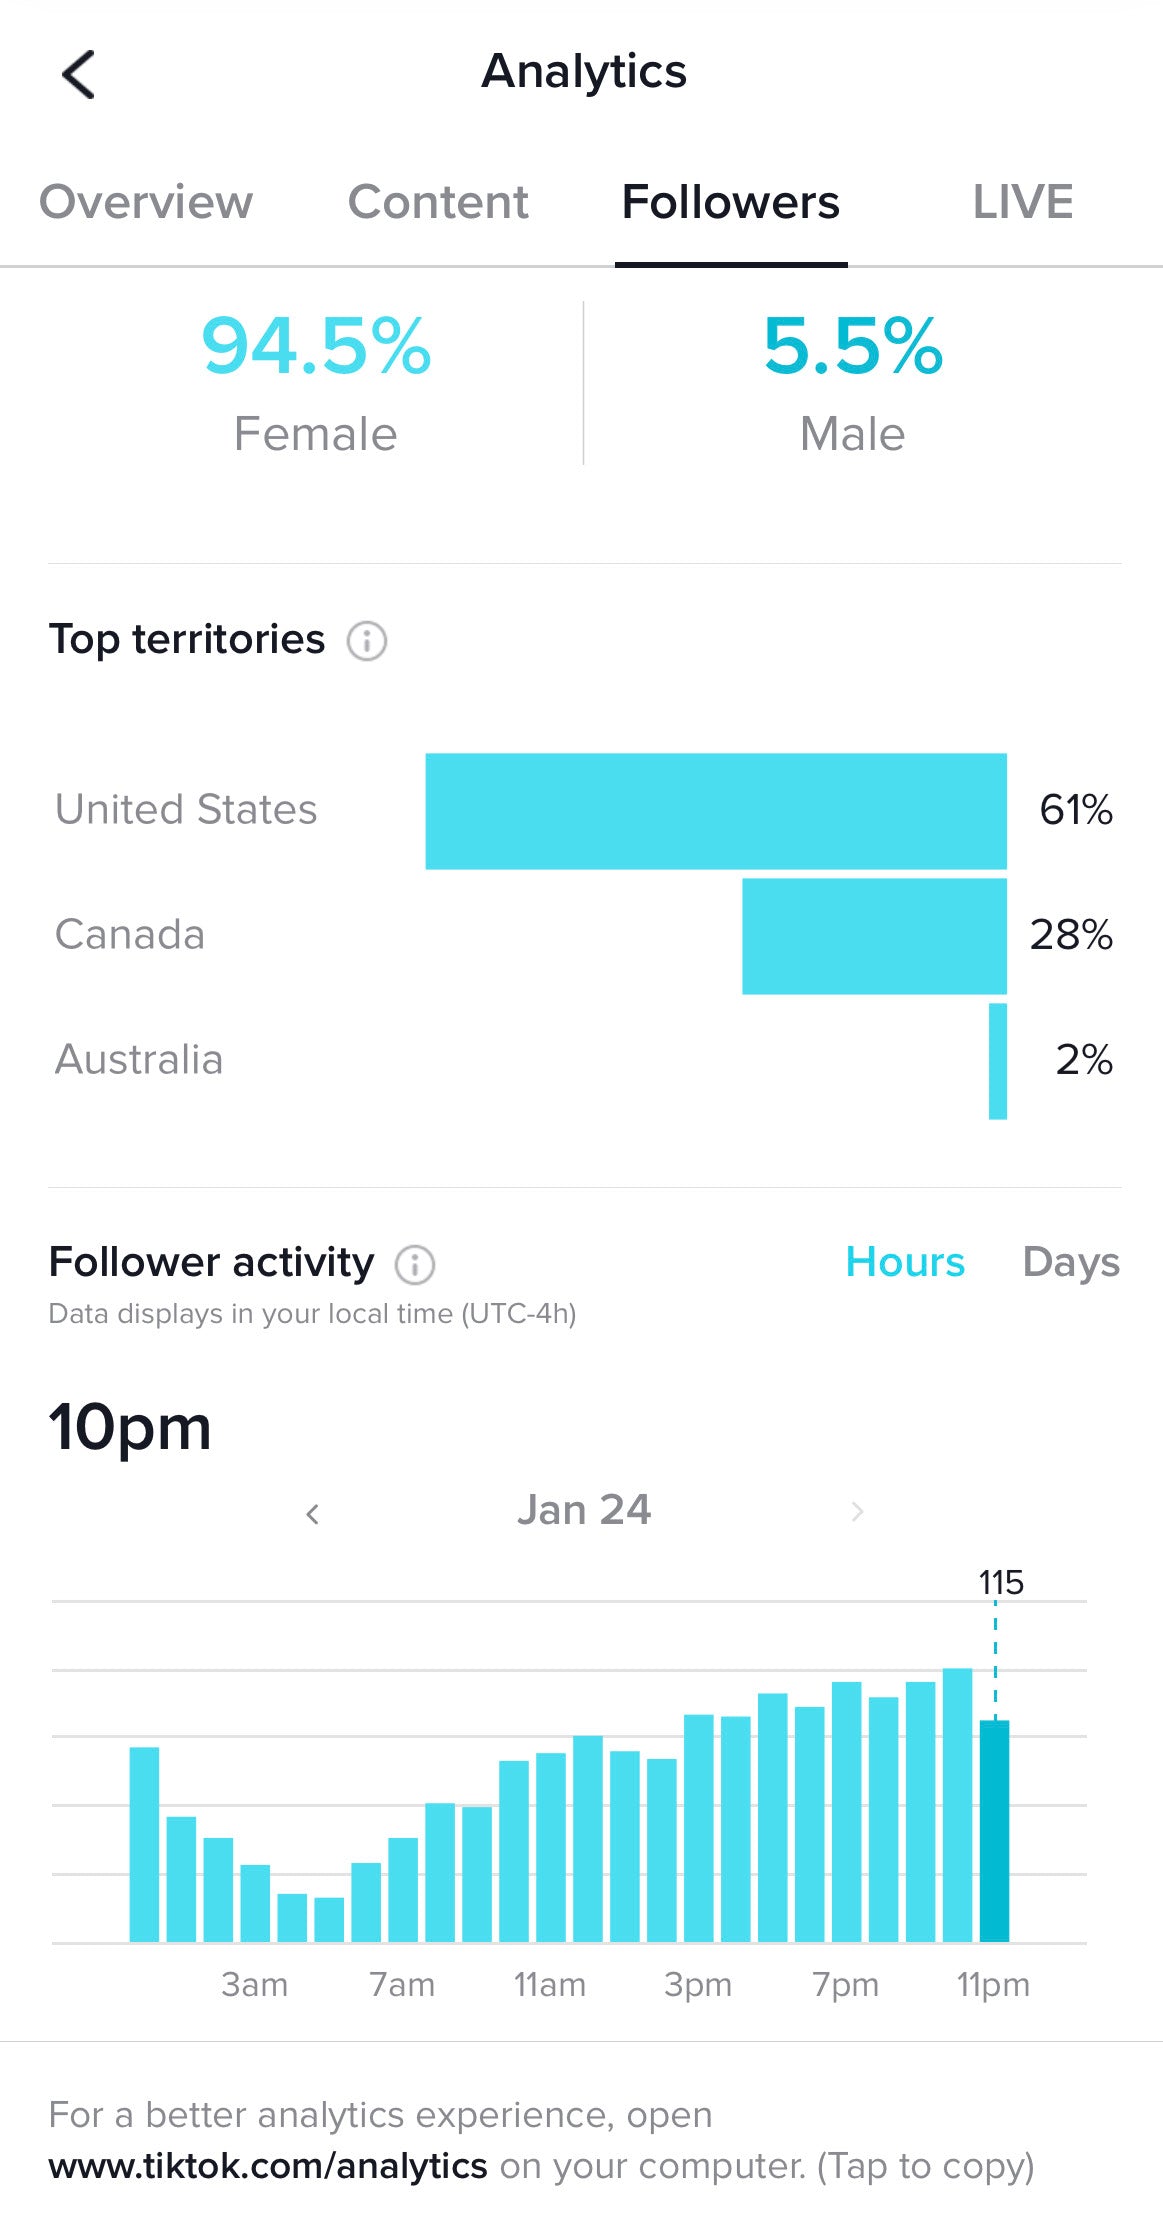Switch follower activity to Days view
1163x2236 pixels.
tap(1070, 1262)
